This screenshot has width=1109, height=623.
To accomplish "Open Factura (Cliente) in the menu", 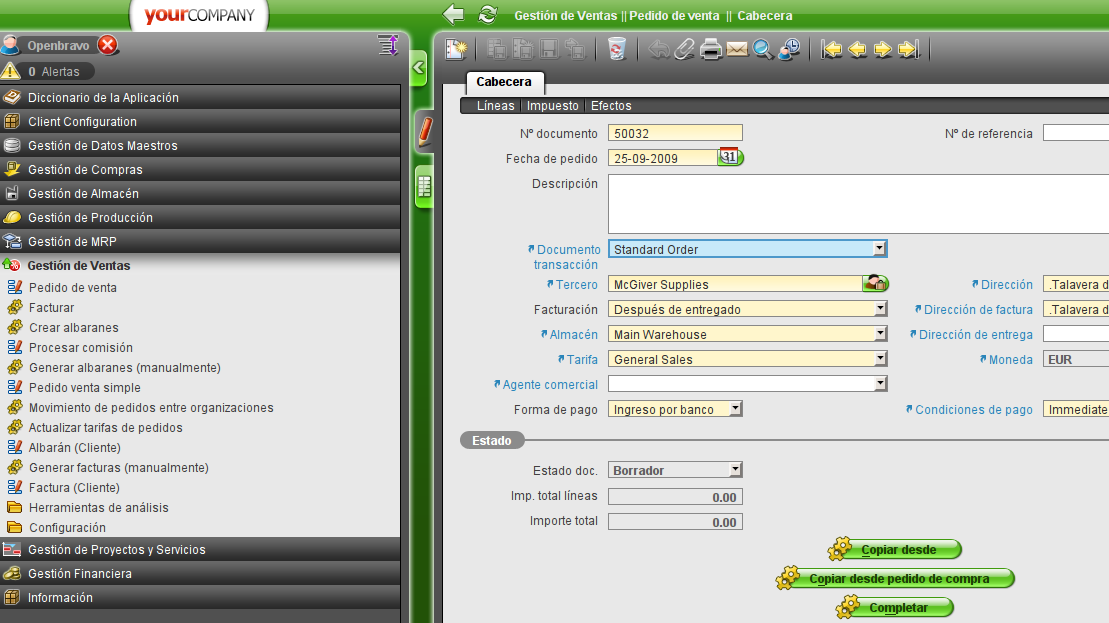I will click(x=74, y=488).
